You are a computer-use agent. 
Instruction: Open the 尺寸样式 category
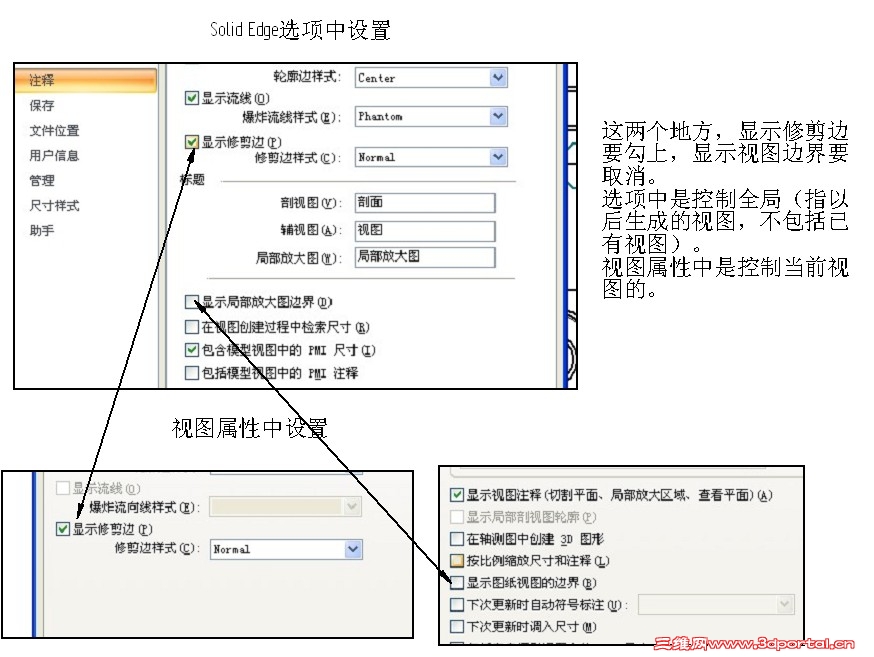[55, 206]
